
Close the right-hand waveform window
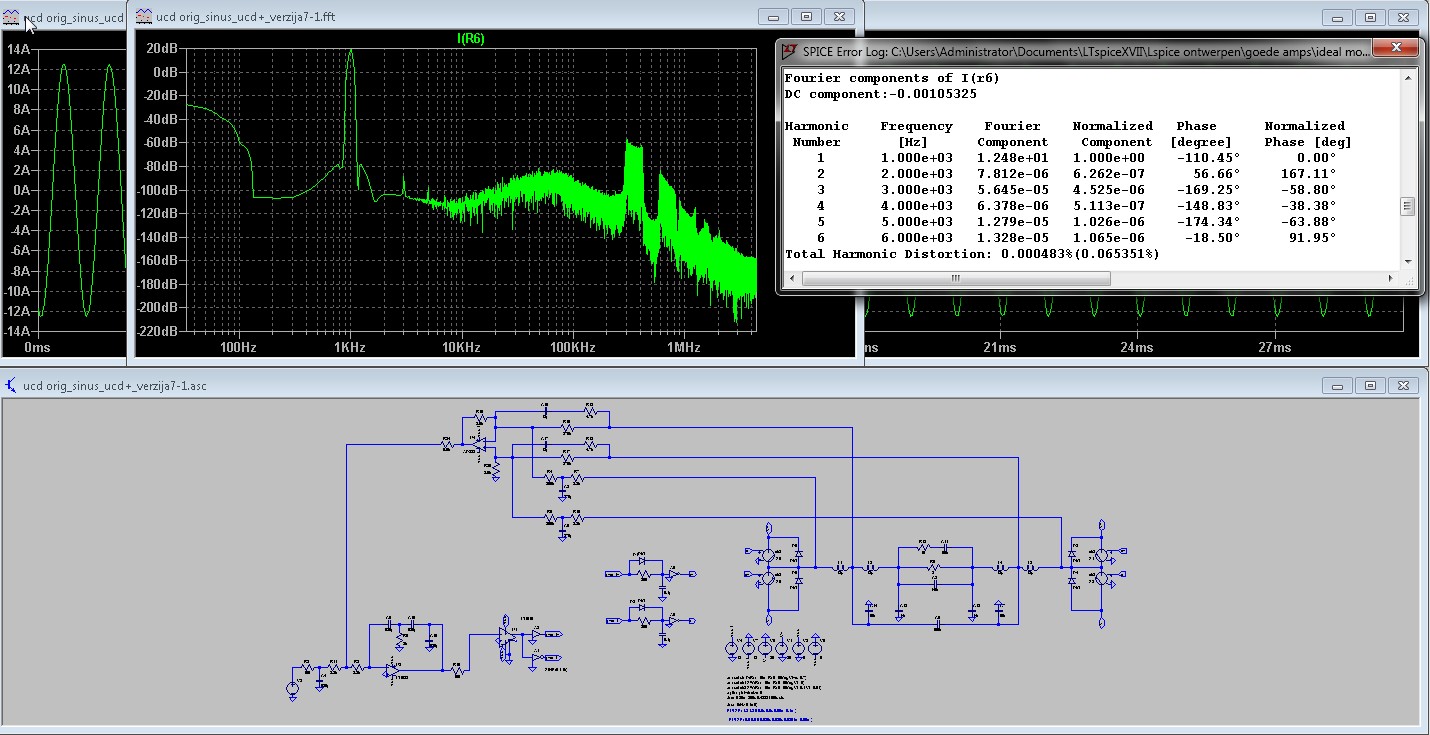point(1403,17)
